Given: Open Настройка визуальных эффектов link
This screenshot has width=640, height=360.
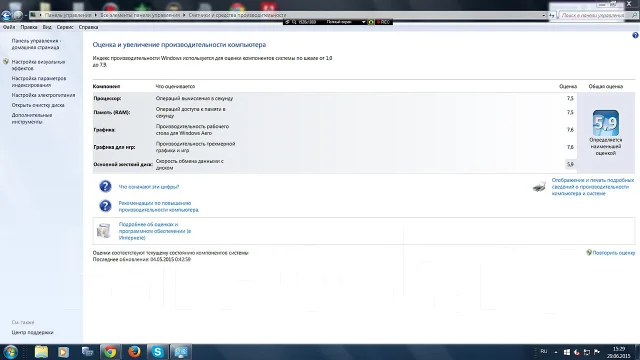Looking at the screenshot, I should (38, 65).
